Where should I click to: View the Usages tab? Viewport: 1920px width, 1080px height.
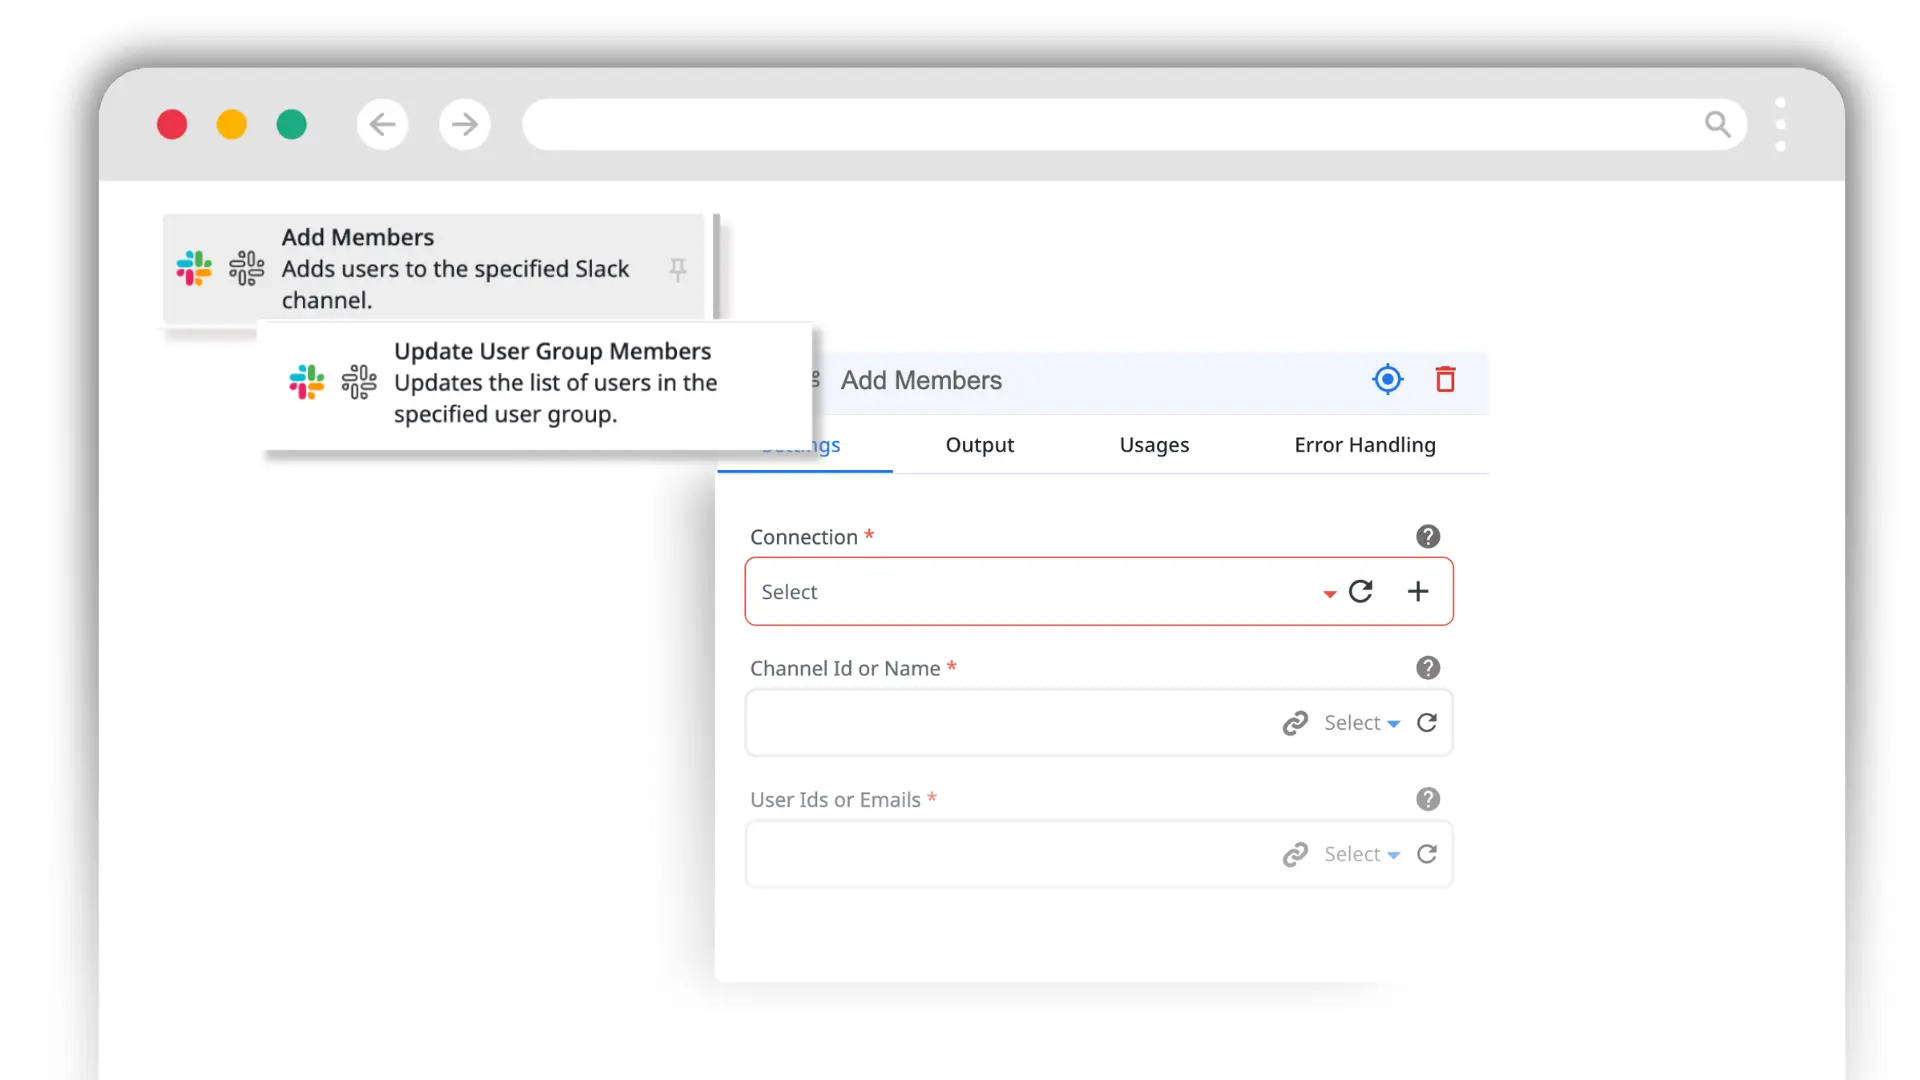click(x=1154, y=445)
